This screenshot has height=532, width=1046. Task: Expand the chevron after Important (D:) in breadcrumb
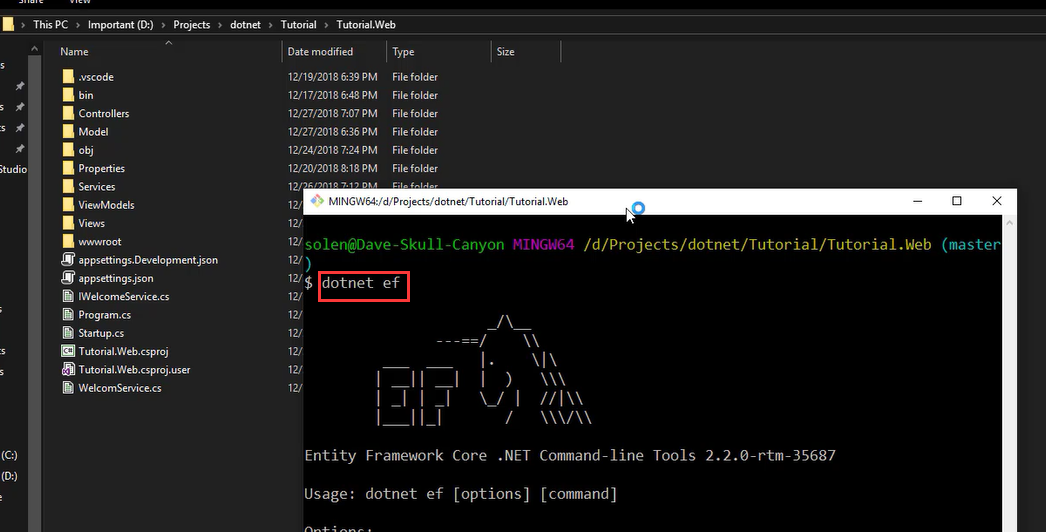click(163, 25)
